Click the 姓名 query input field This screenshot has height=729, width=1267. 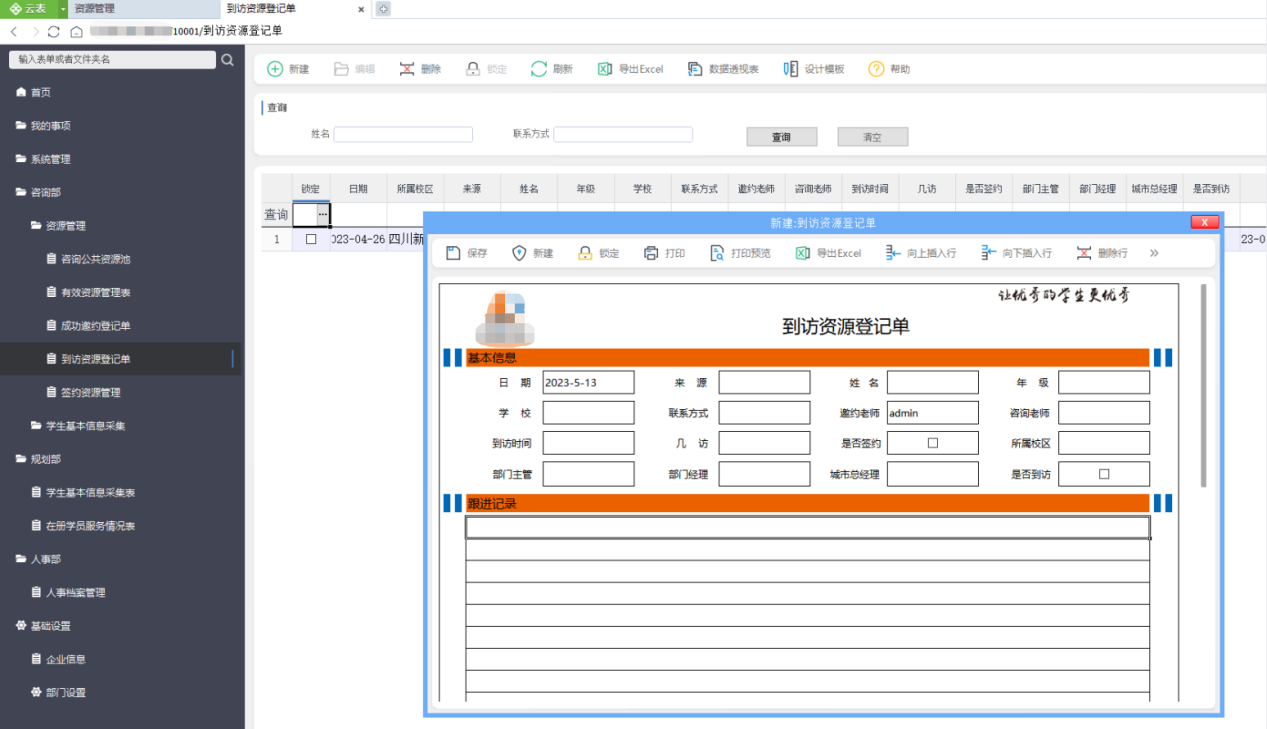click(403, 134)
